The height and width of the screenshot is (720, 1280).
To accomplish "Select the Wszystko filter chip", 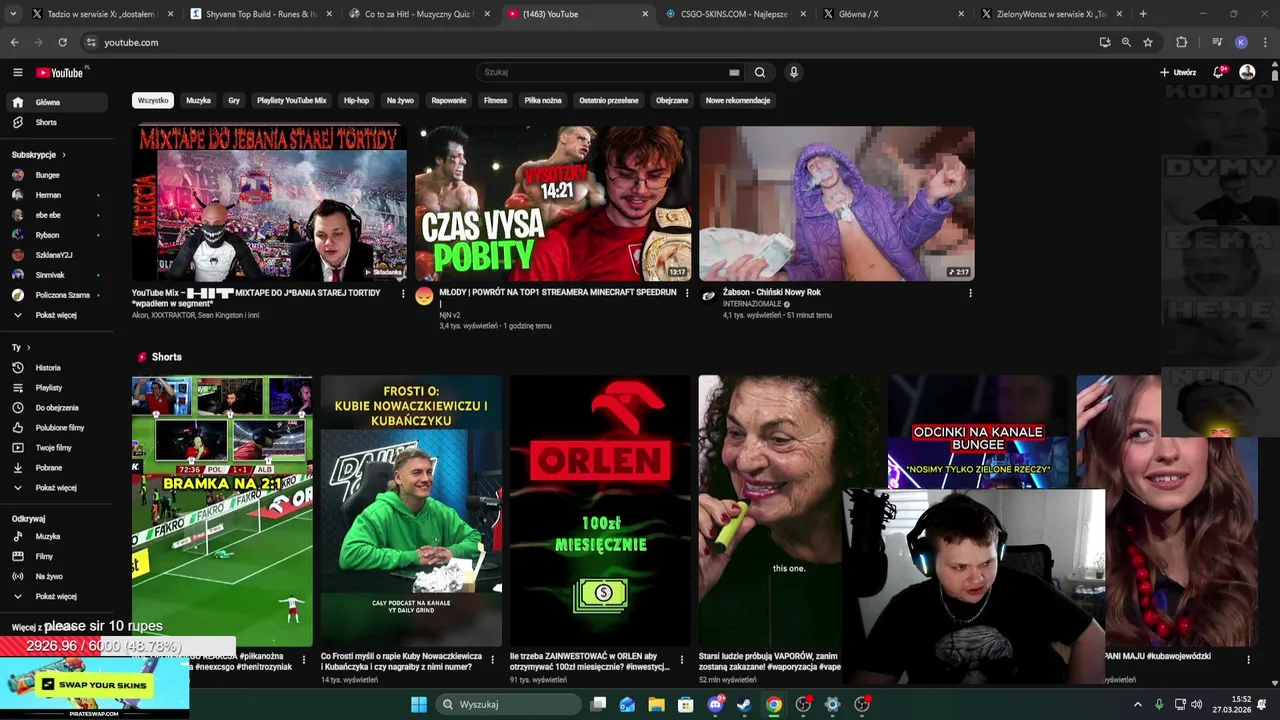I will (153, 100).
